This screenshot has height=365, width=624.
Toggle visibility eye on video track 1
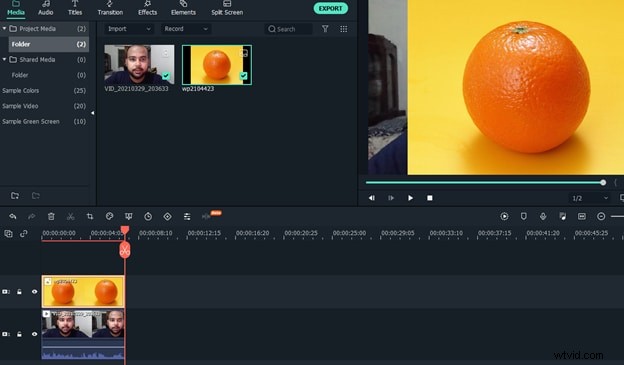[x=35, y=334]
